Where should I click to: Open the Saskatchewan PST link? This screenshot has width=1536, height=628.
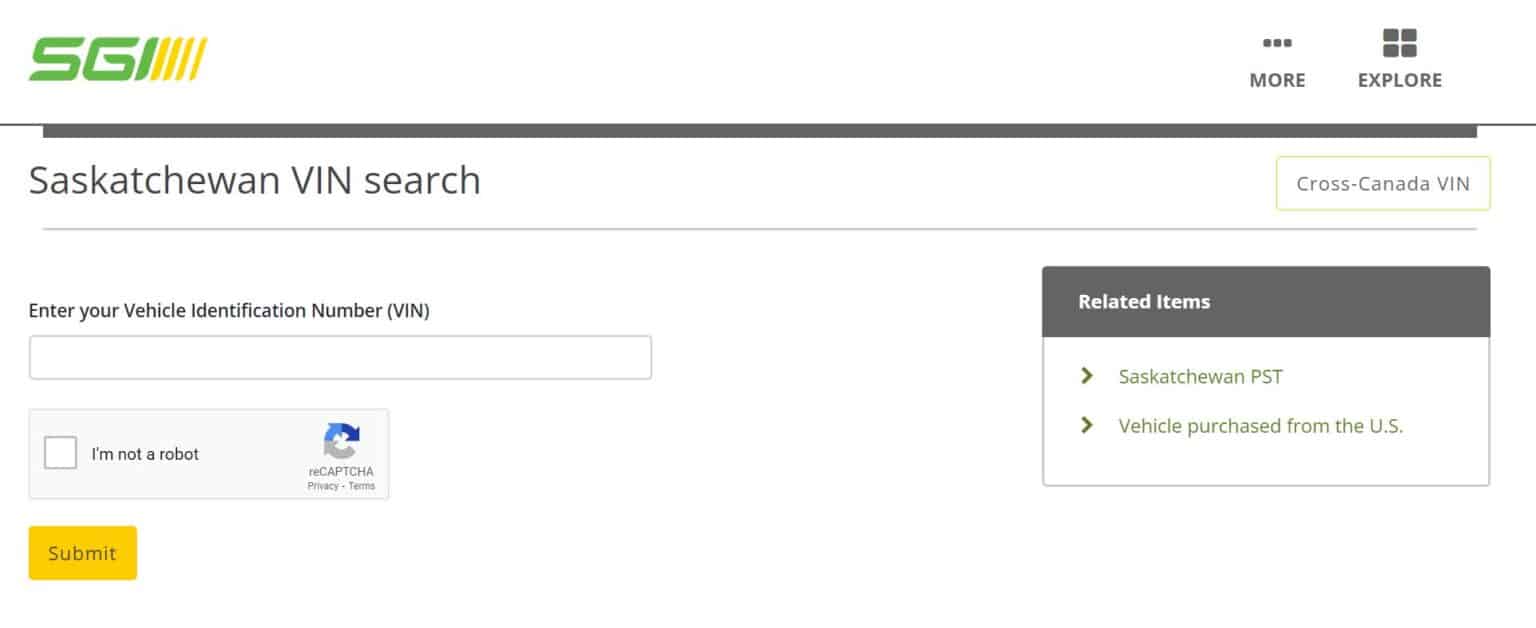(1200, 377)
